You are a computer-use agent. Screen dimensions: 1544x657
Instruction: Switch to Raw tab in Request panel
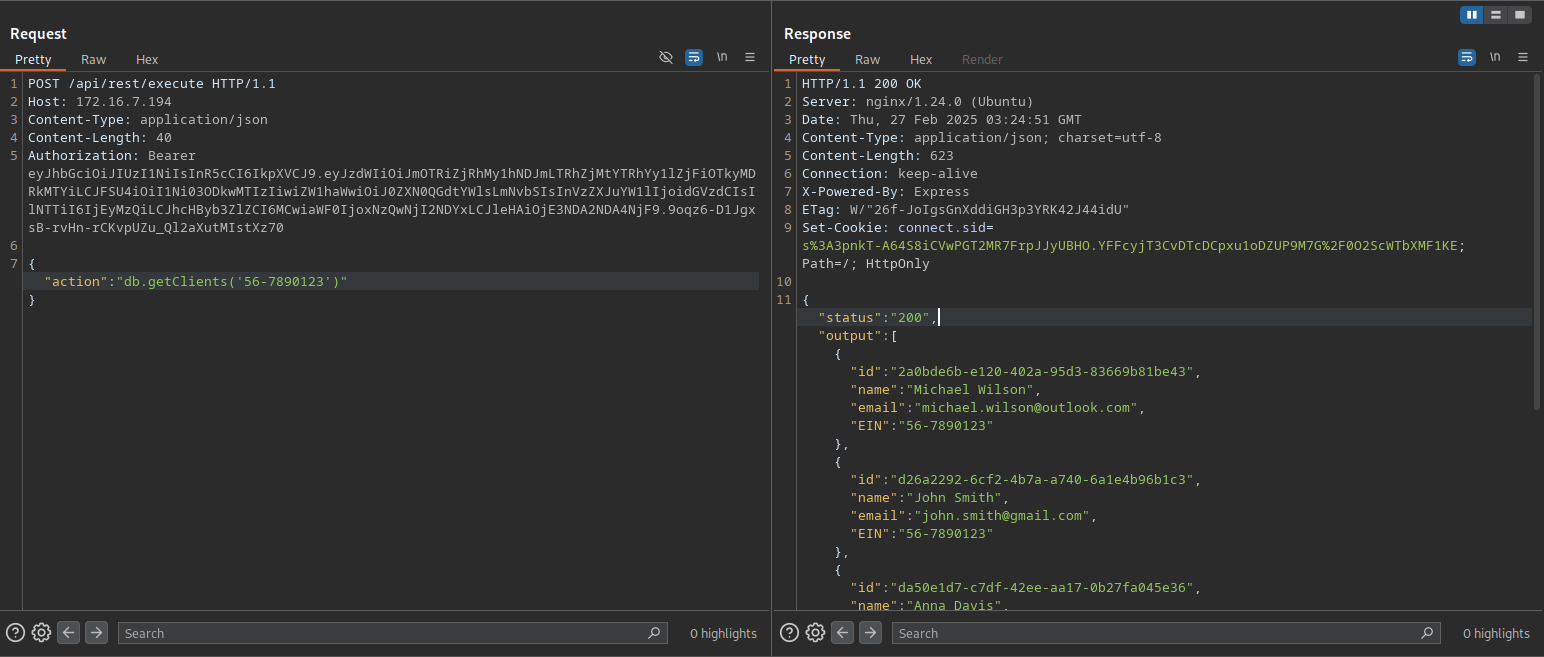[x=94, y=60]
